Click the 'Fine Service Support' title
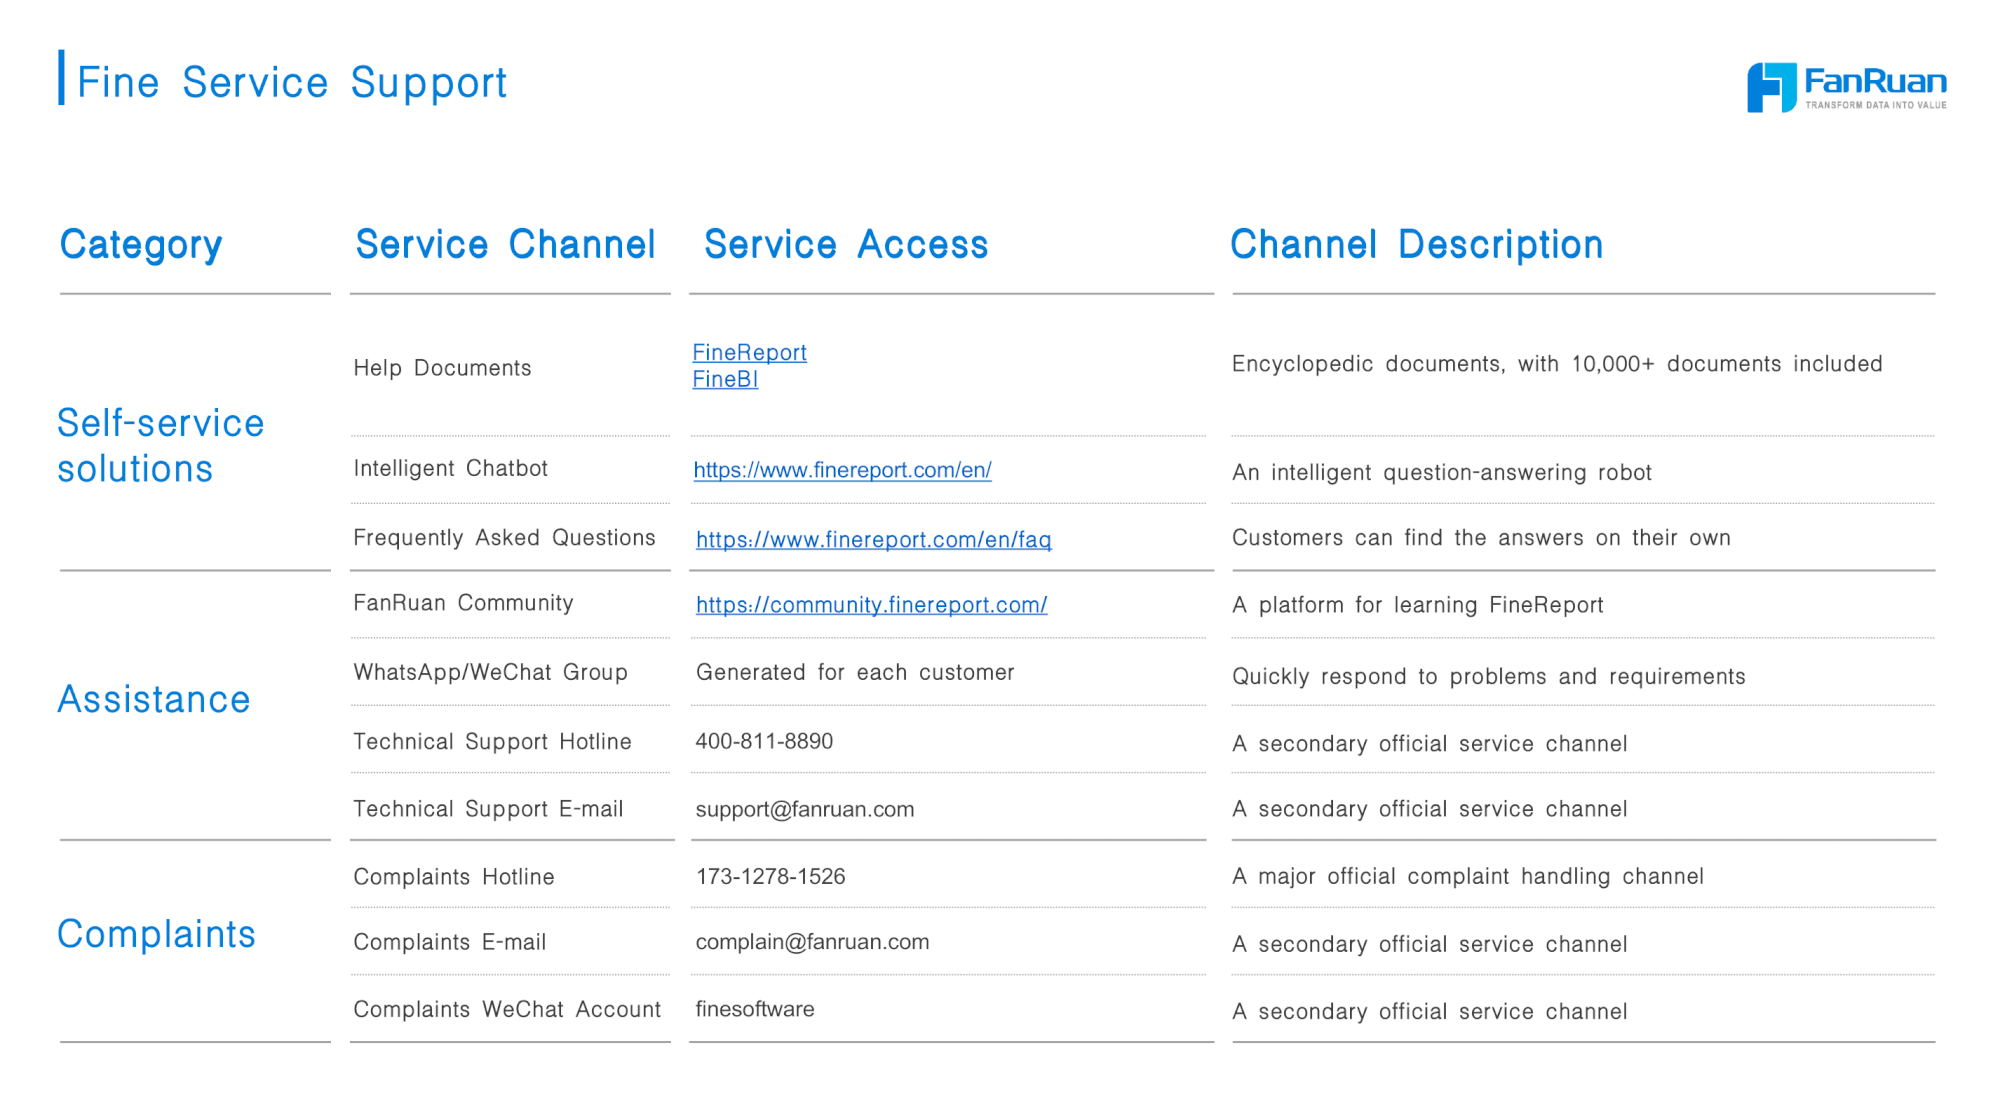2000x1109 pixels. 292,82
